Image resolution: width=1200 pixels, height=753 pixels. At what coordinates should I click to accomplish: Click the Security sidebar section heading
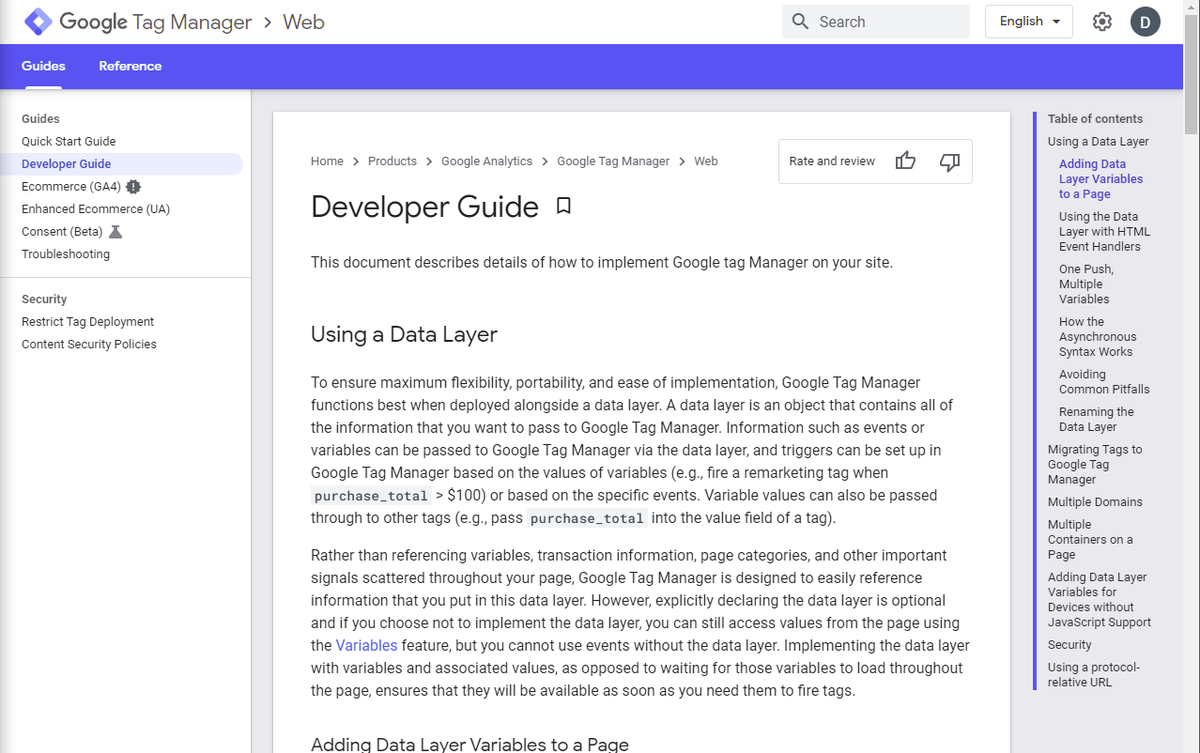[x=44, y=299]
